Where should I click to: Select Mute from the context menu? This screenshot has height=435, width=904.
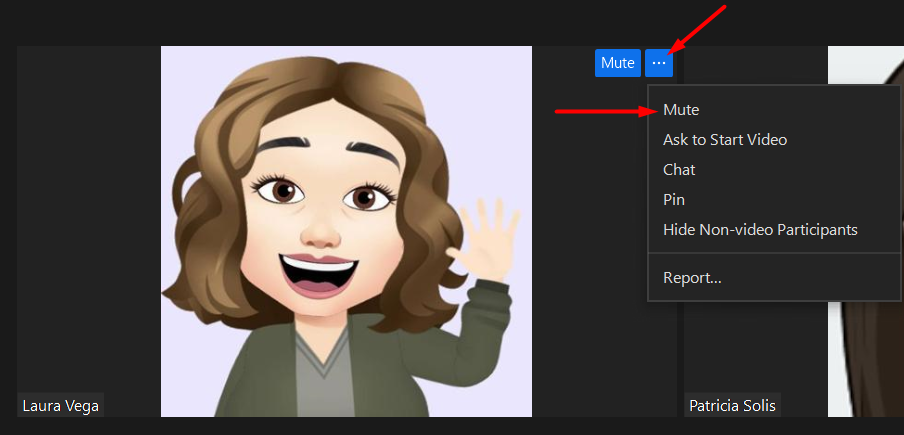tap(774, 109)
